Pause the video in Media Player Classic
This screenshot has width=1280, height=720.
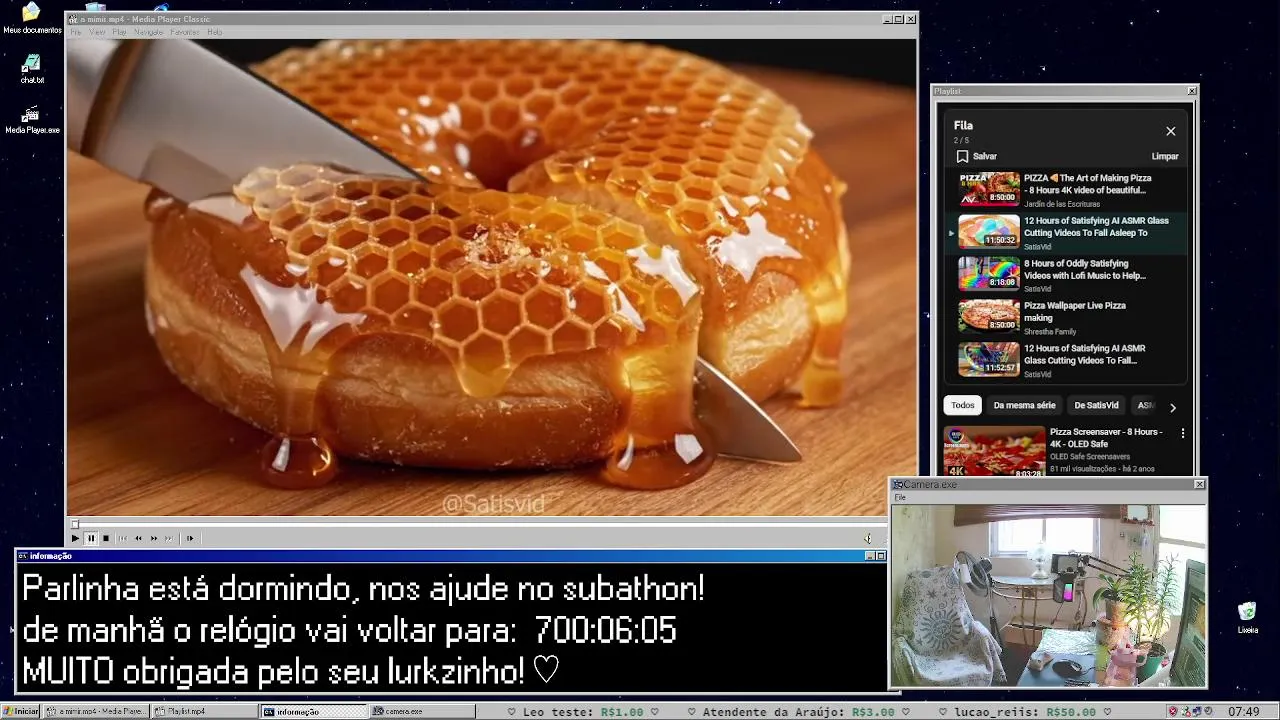pyautogui.click(x=91, y=538)
